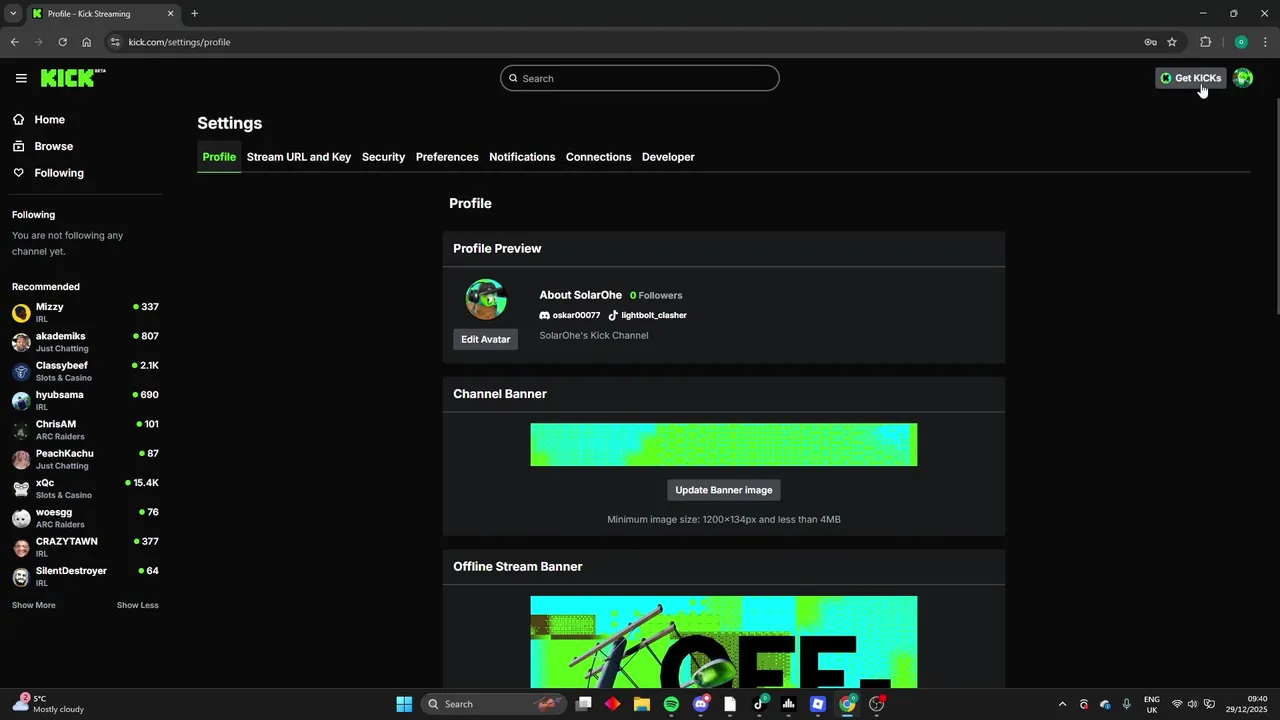1280x720 pixels.
Task: Open File Explorer from the taskbar
Action: [641, 704]
